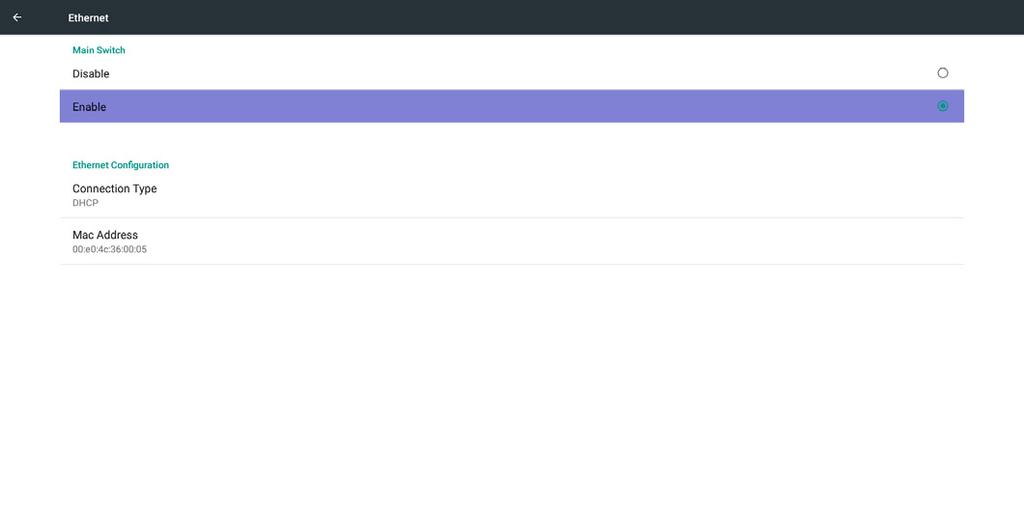Tap the highlighted Enable row
The height and width of the screenshot is (516, 1024).
(511, 106)
